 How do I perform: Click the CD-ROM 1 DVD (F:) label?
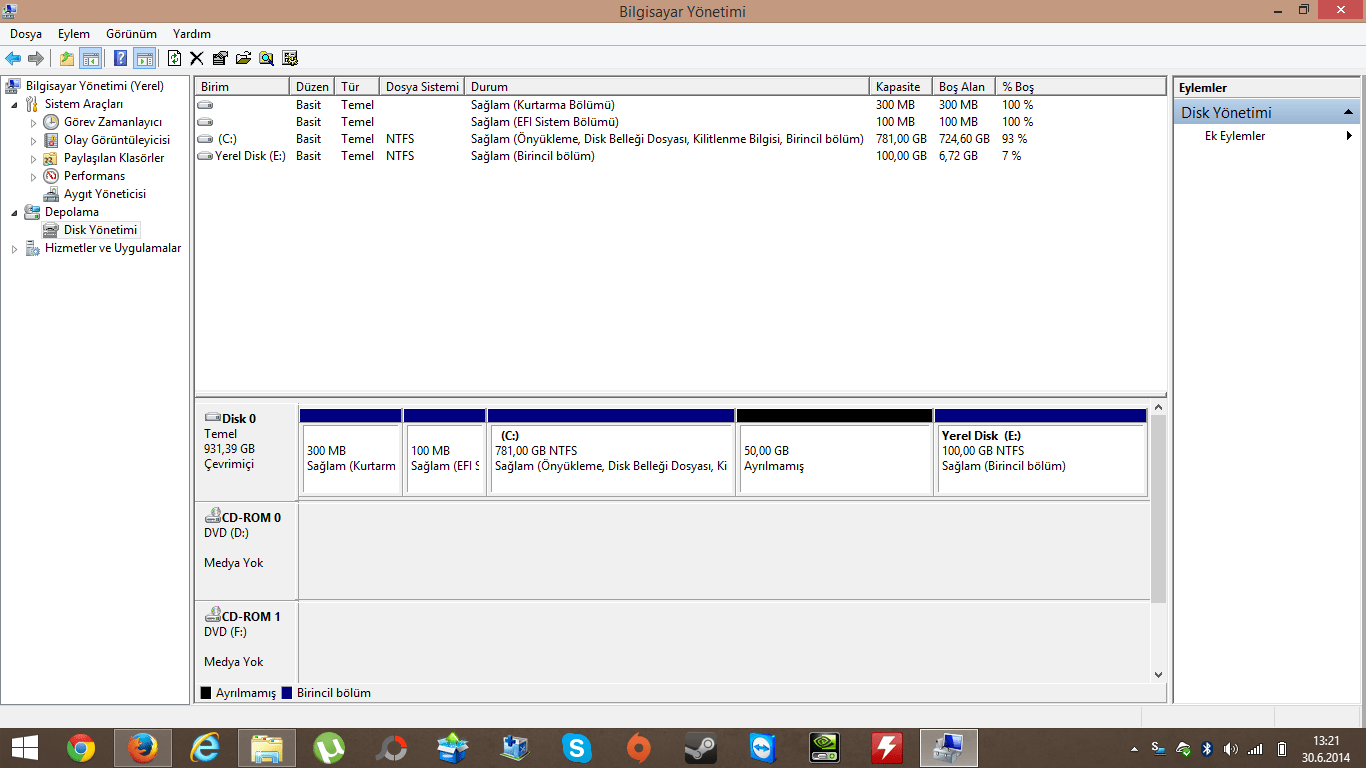pyautogui.click(x=246, y=641)
